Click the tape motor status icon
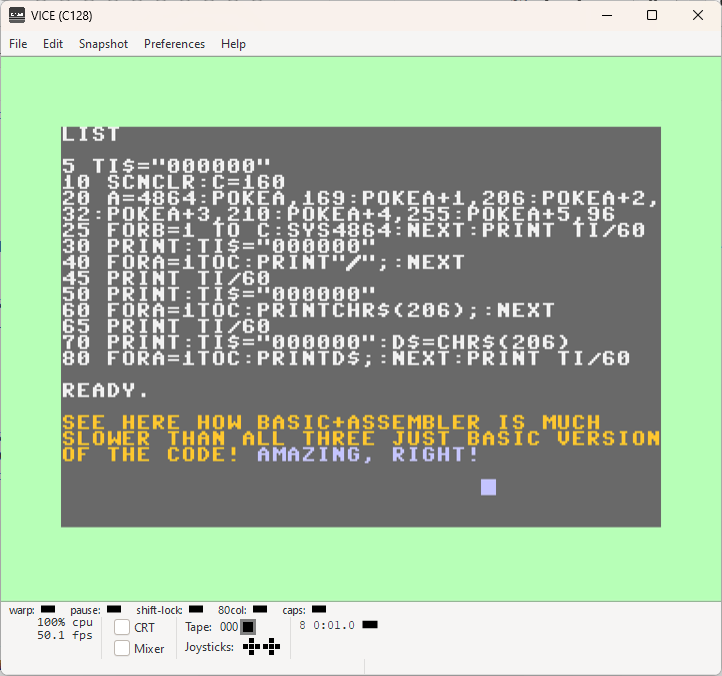The width and height of the screenshot is (722, 676). (x=248, y=627)
